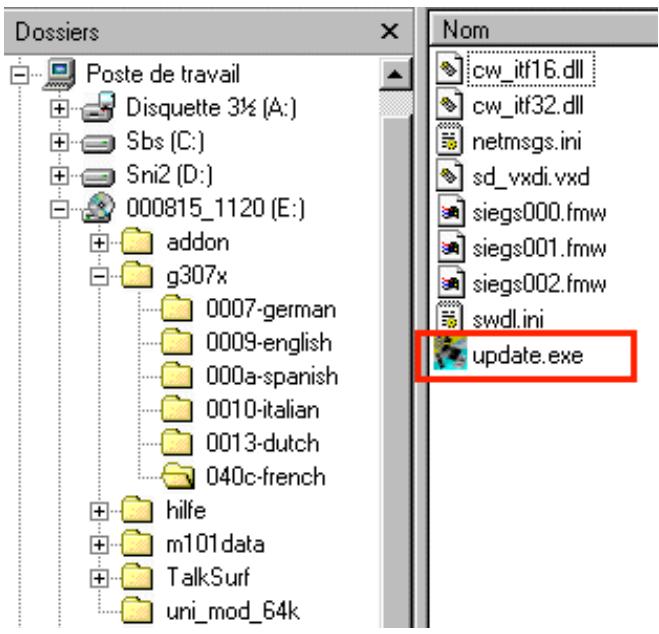Close the Dossiers pane
The image size is (659, 634).
(x=389, y=32)
